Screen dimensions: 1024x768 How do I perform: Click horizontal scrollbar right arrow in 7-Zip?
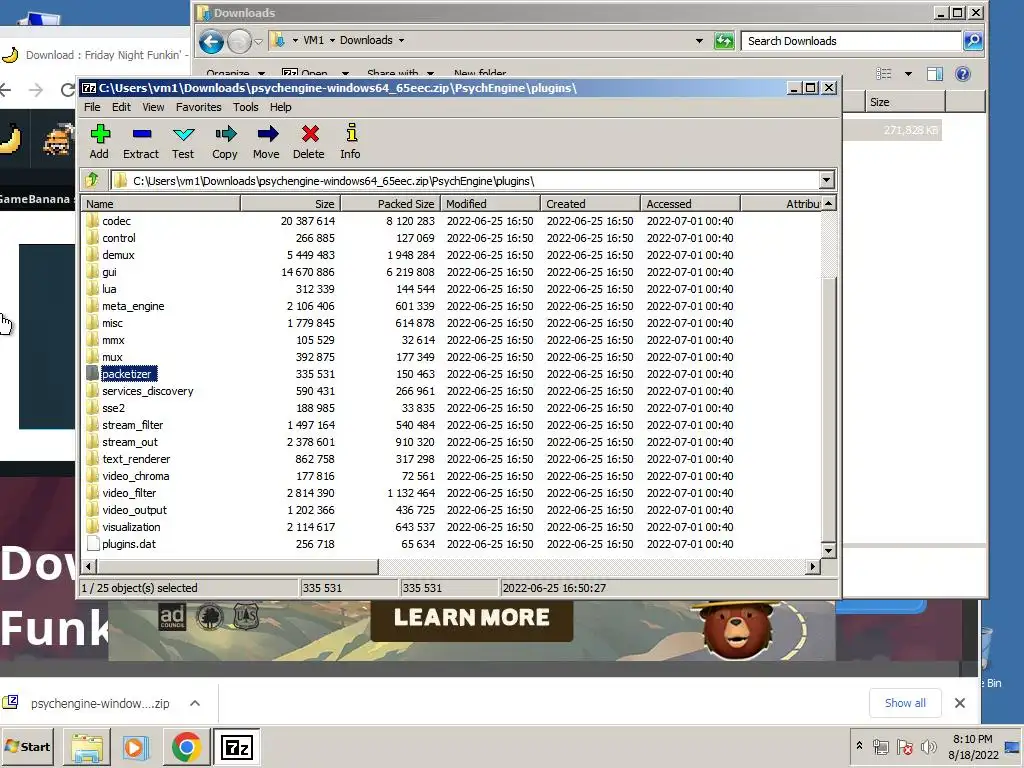(x=813, y=566)
